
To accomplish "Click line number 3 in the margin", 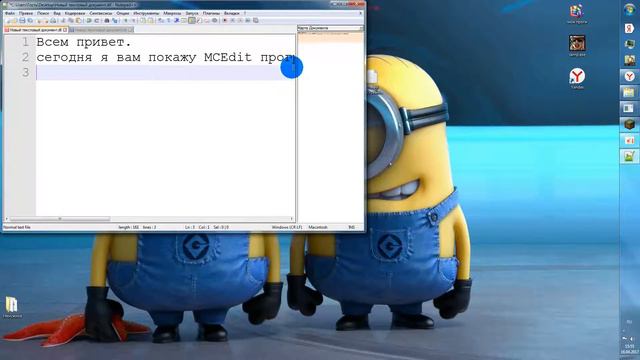I will click(25, 72).
